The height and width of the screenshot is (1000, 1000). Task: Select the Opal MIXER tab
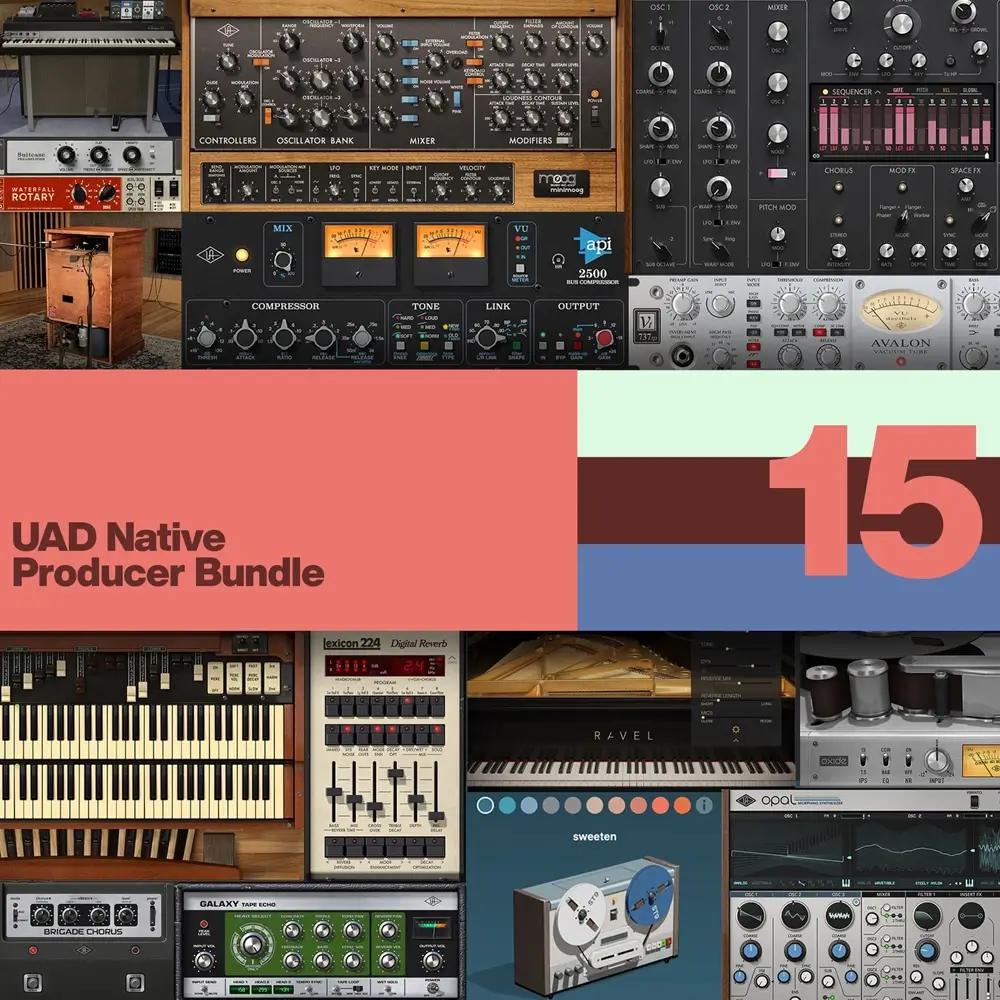883,895
